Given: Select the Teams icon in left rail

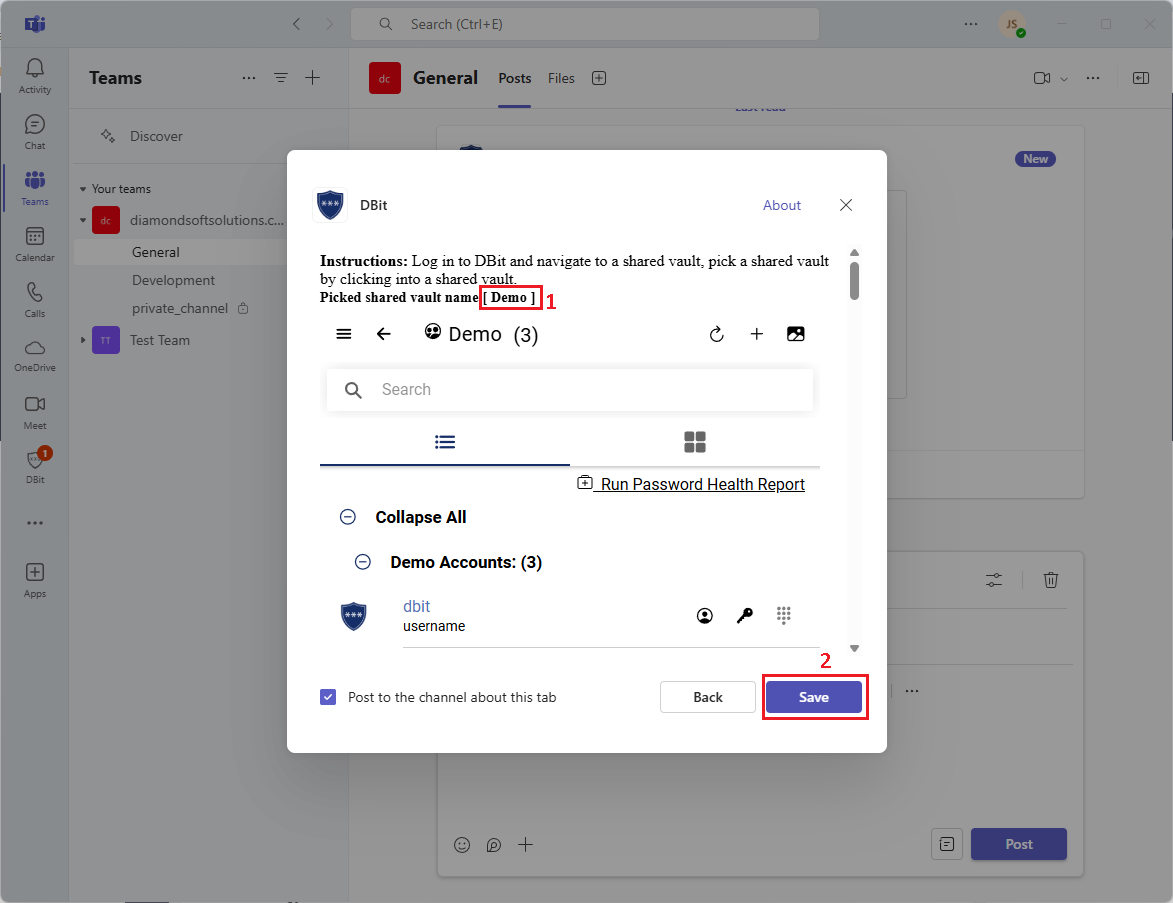Looking at the screenshot, I should coord(34,189).
